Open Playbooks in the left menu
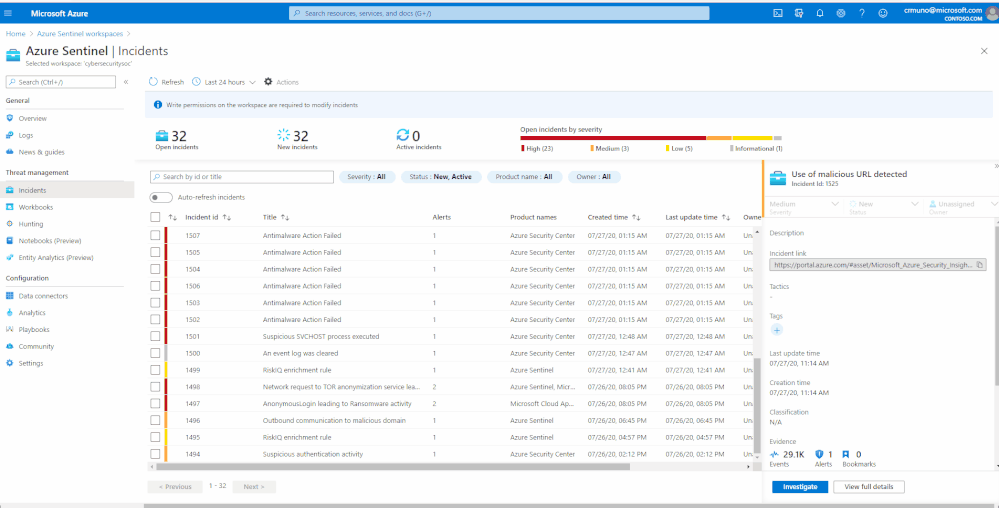This screenshot has height=508, width=999. point(34,330)
